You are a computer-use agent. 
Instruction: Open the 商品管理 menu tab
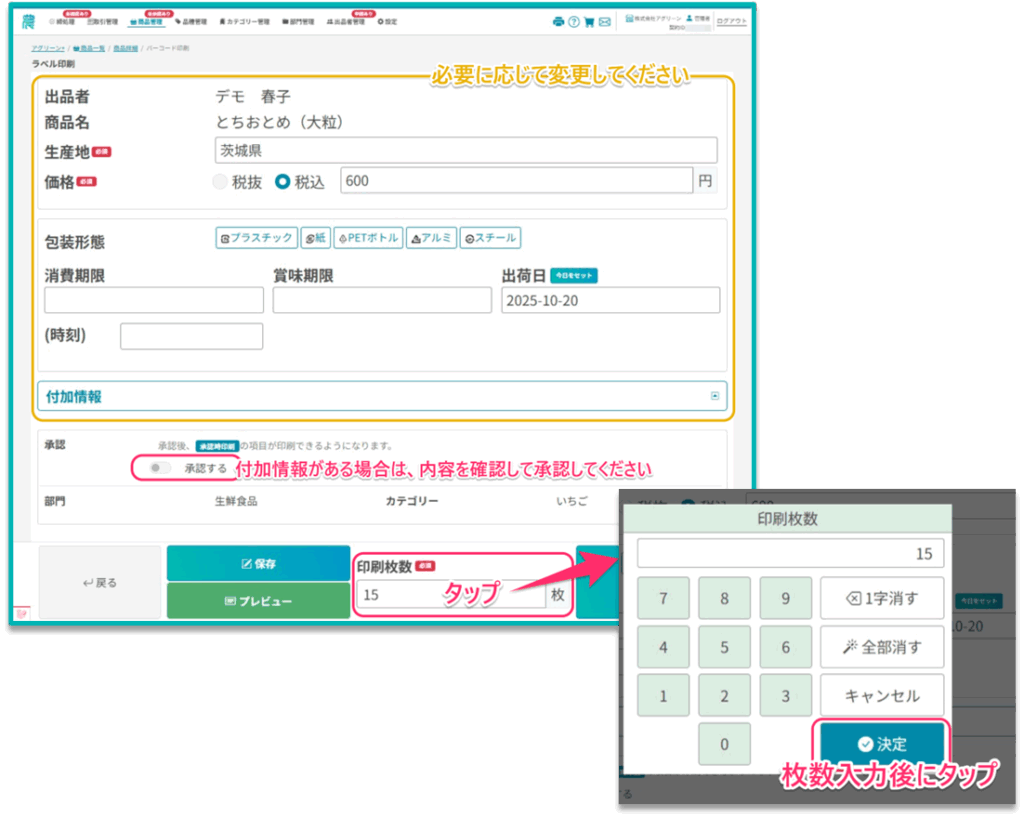[147, 21]
